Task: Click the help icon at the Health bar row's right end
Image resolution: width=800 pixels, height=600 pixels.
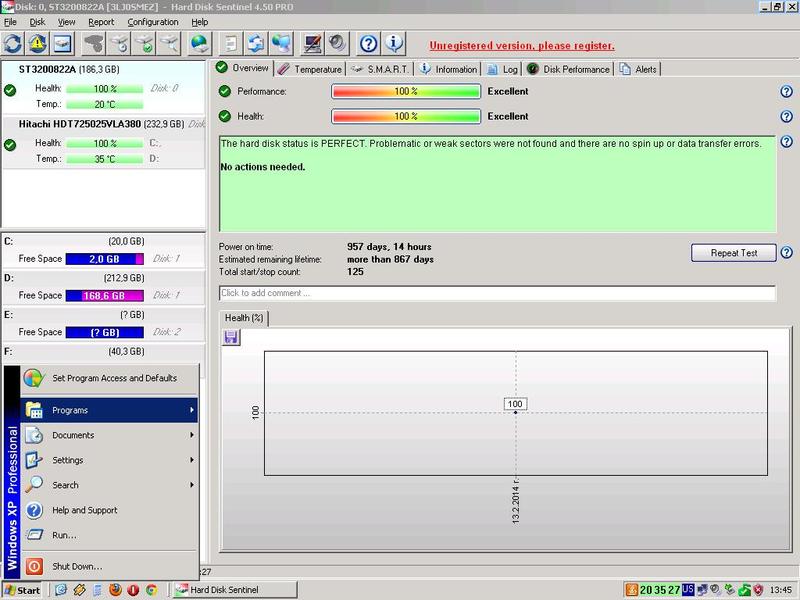Action: tap(786, 116)
